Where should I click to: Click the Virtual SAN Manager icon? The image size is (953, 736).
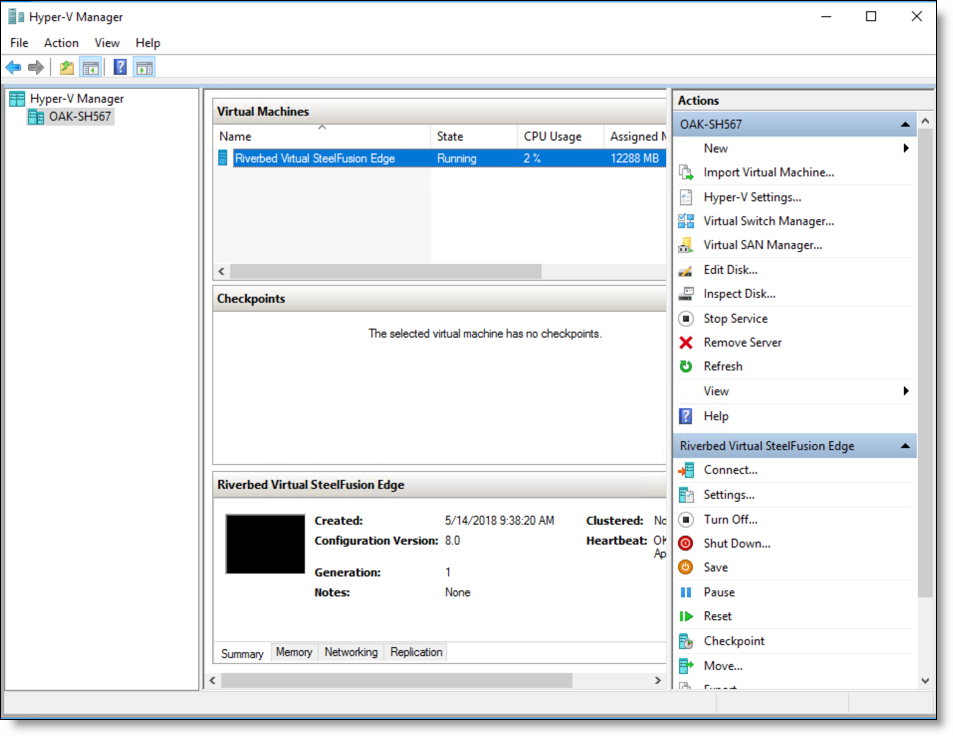pos(686,245)
